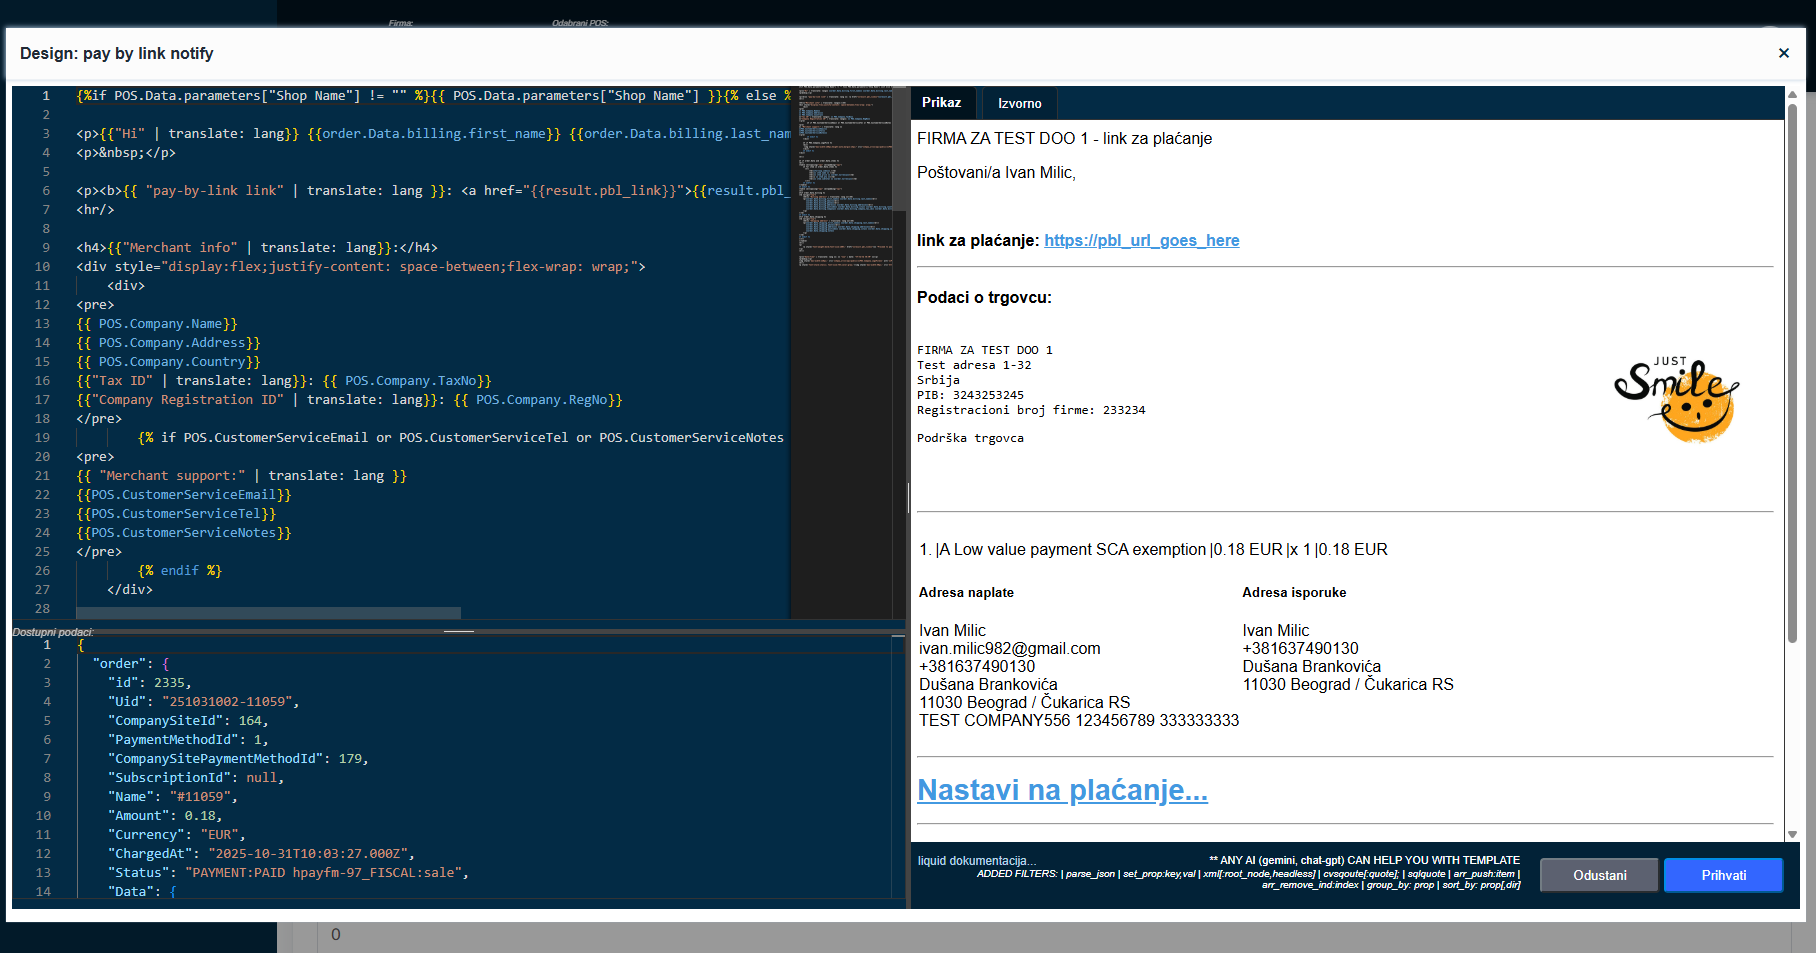Click the Prihvati button
The width and height of the screenshot is (1816, 953).
coord(1722,875)
